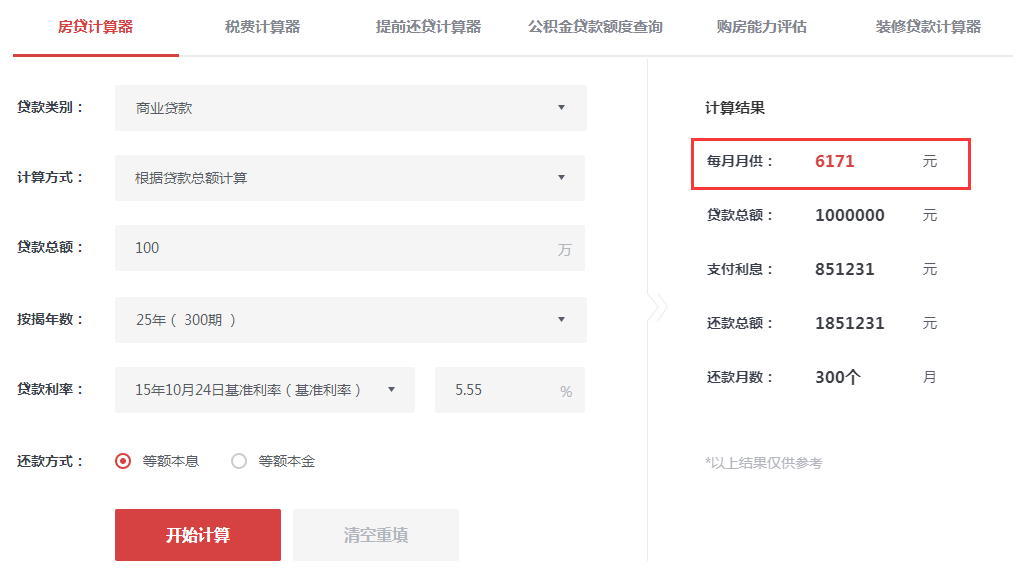
Task: Open the 计算方式 dropdown
Action: [x=350, y=178]
